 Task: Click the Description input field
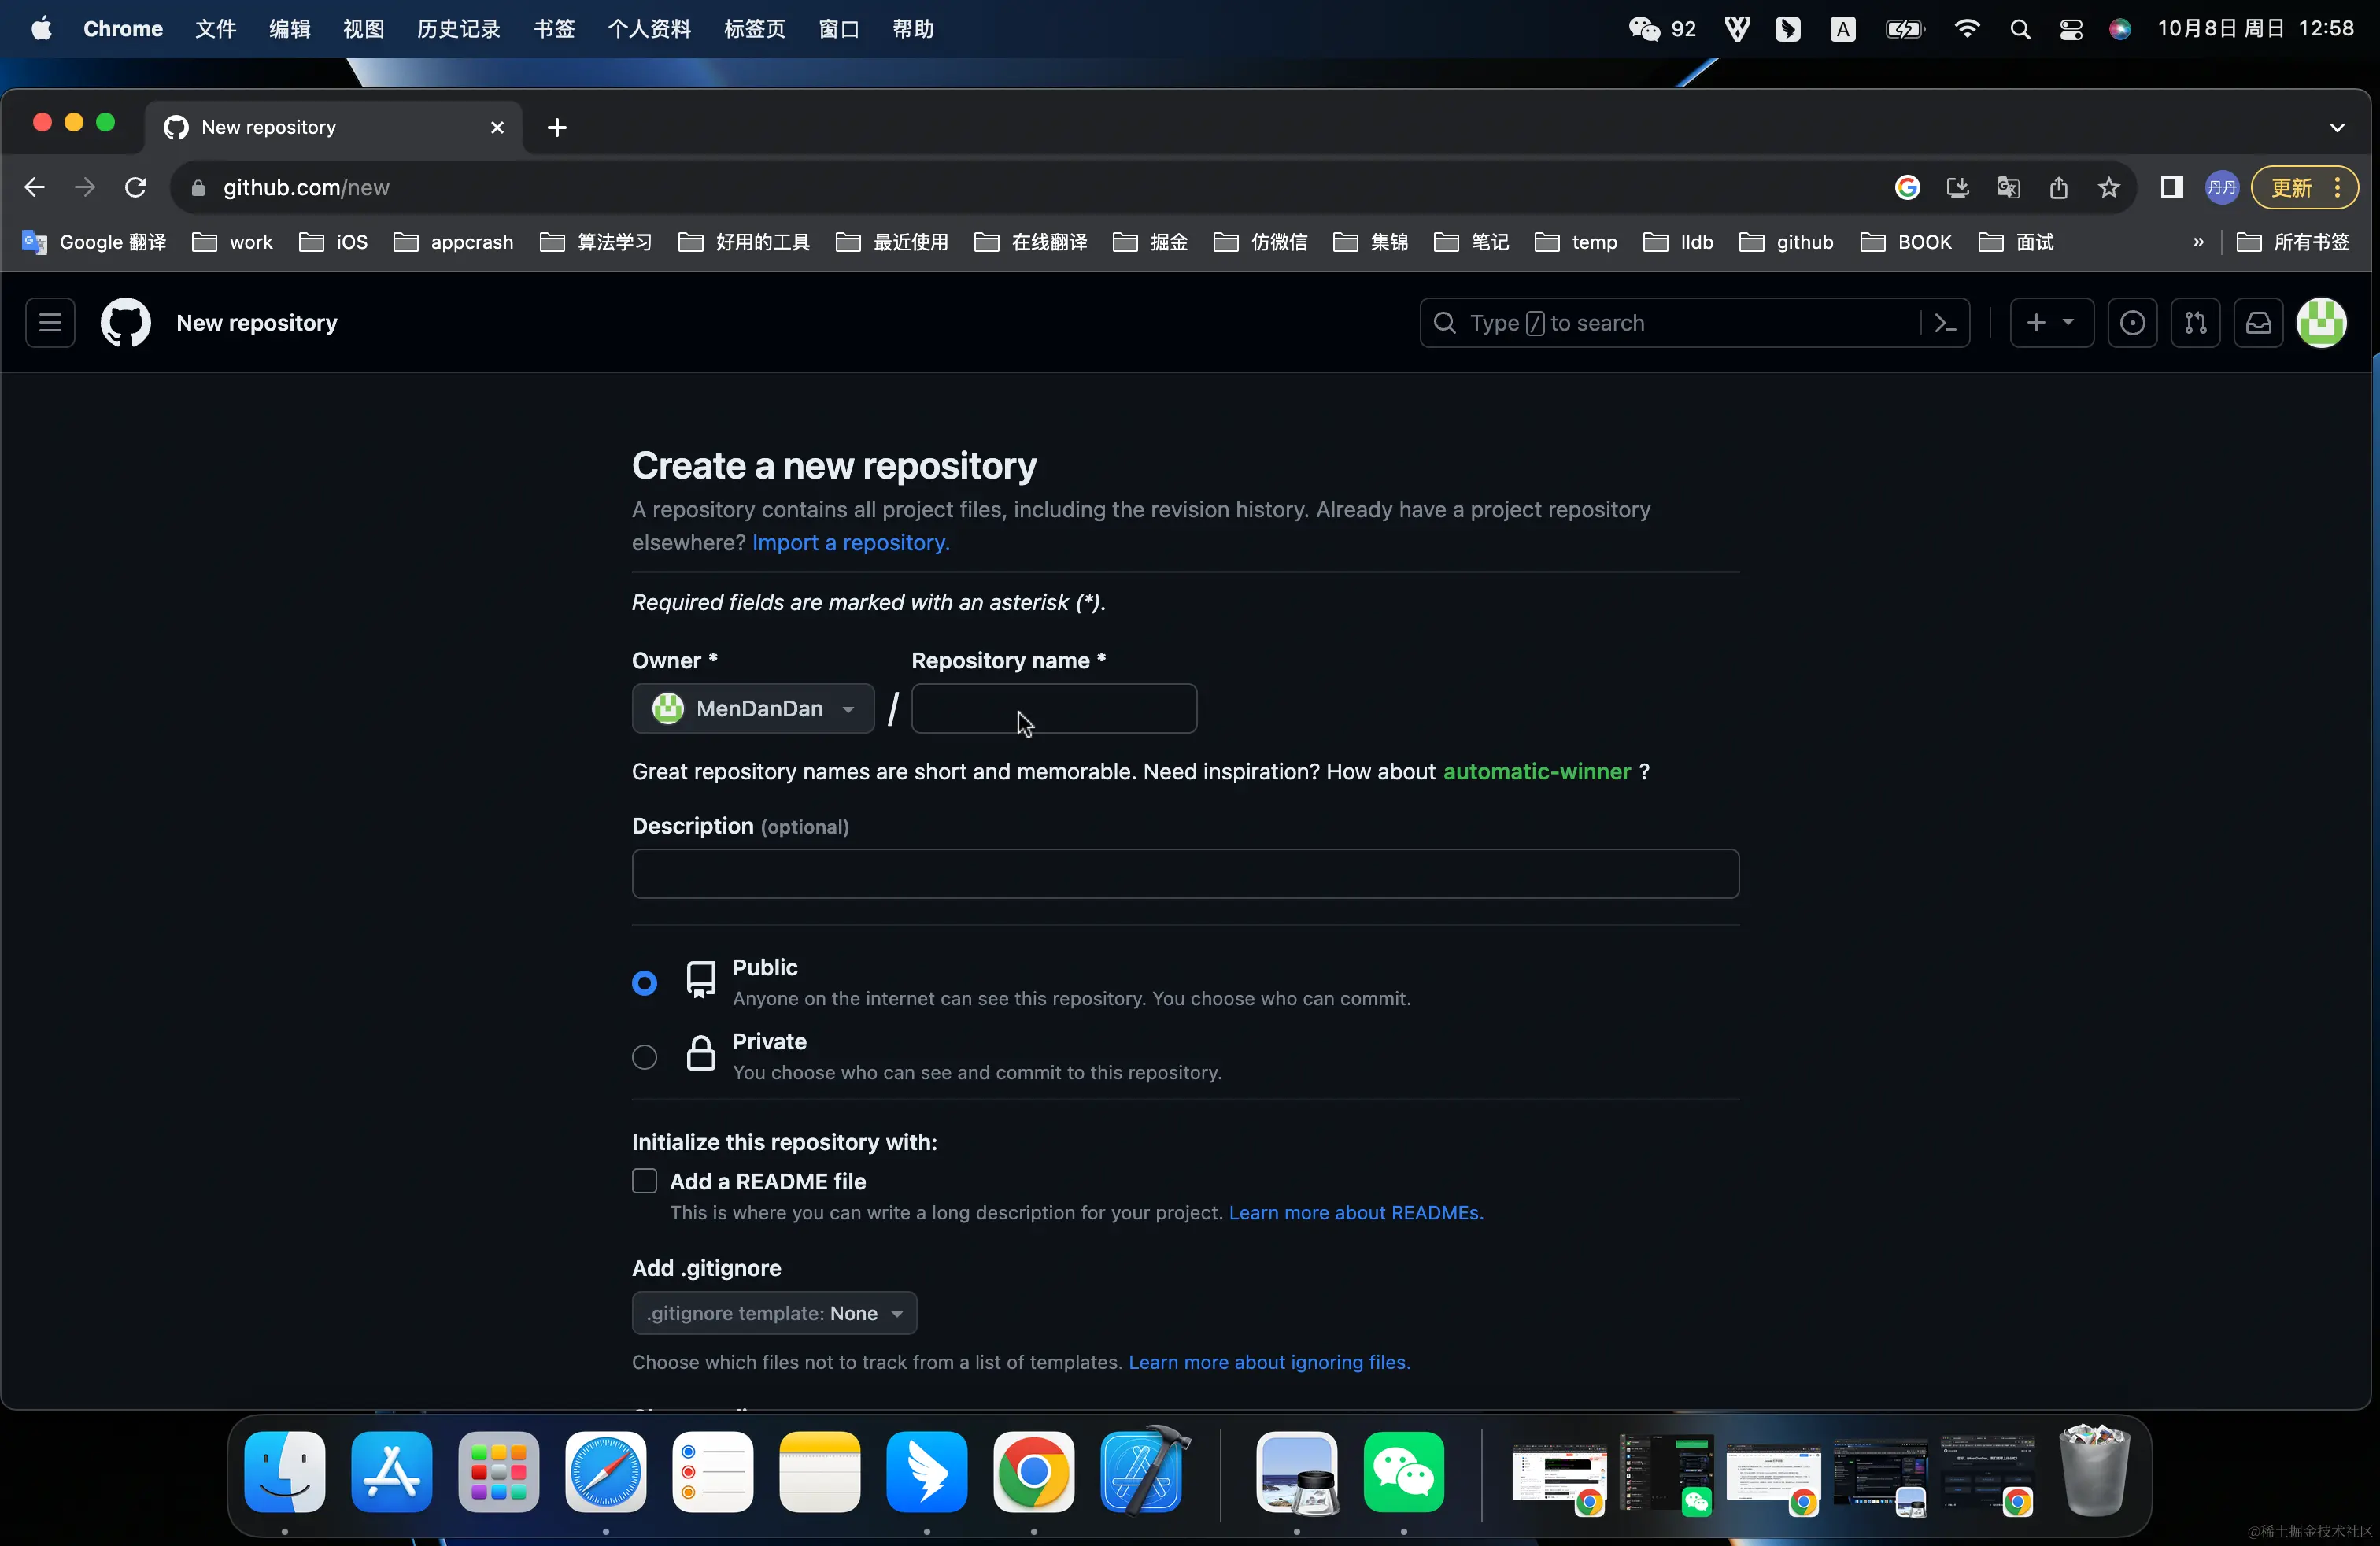click(x=1185, y=874)
